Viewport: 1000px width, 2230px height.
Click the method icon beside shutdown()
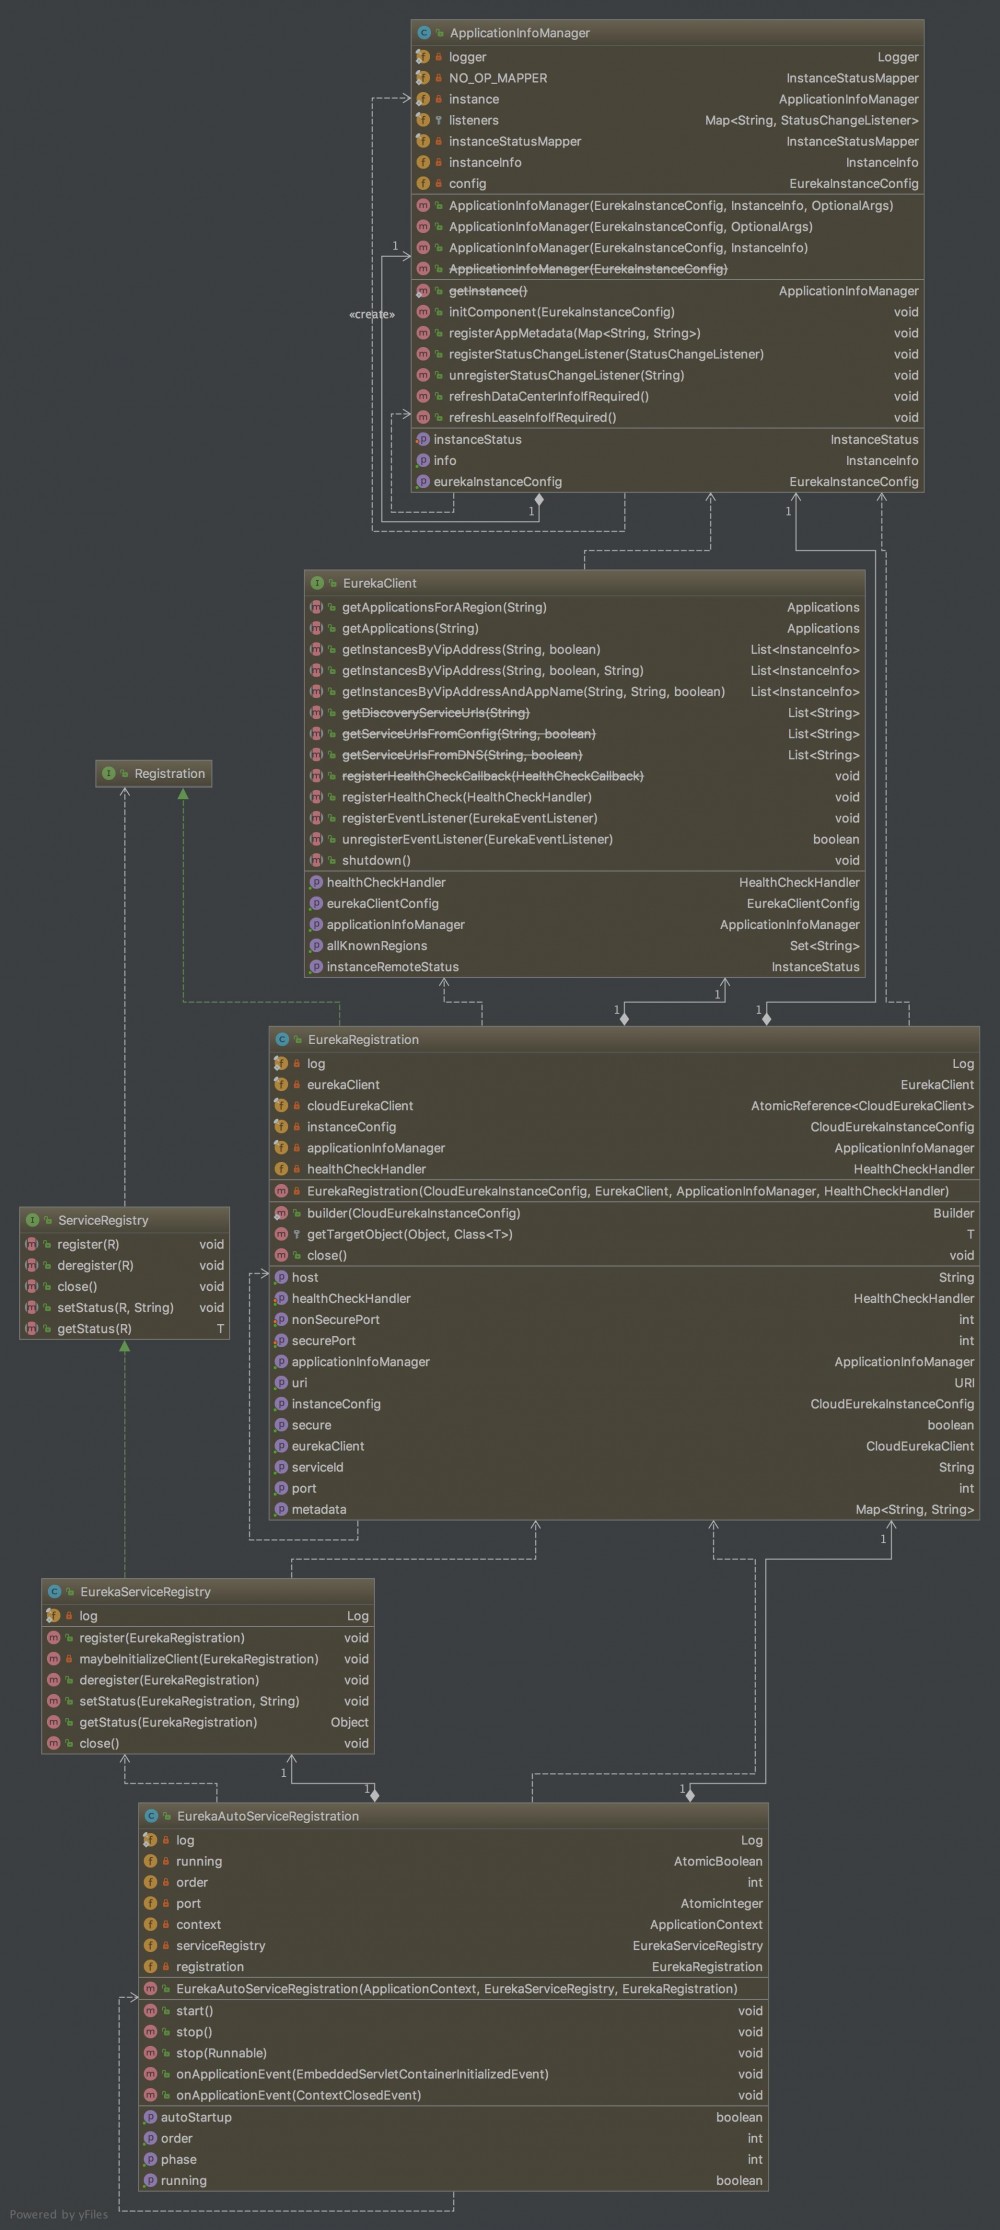point(316,861)
